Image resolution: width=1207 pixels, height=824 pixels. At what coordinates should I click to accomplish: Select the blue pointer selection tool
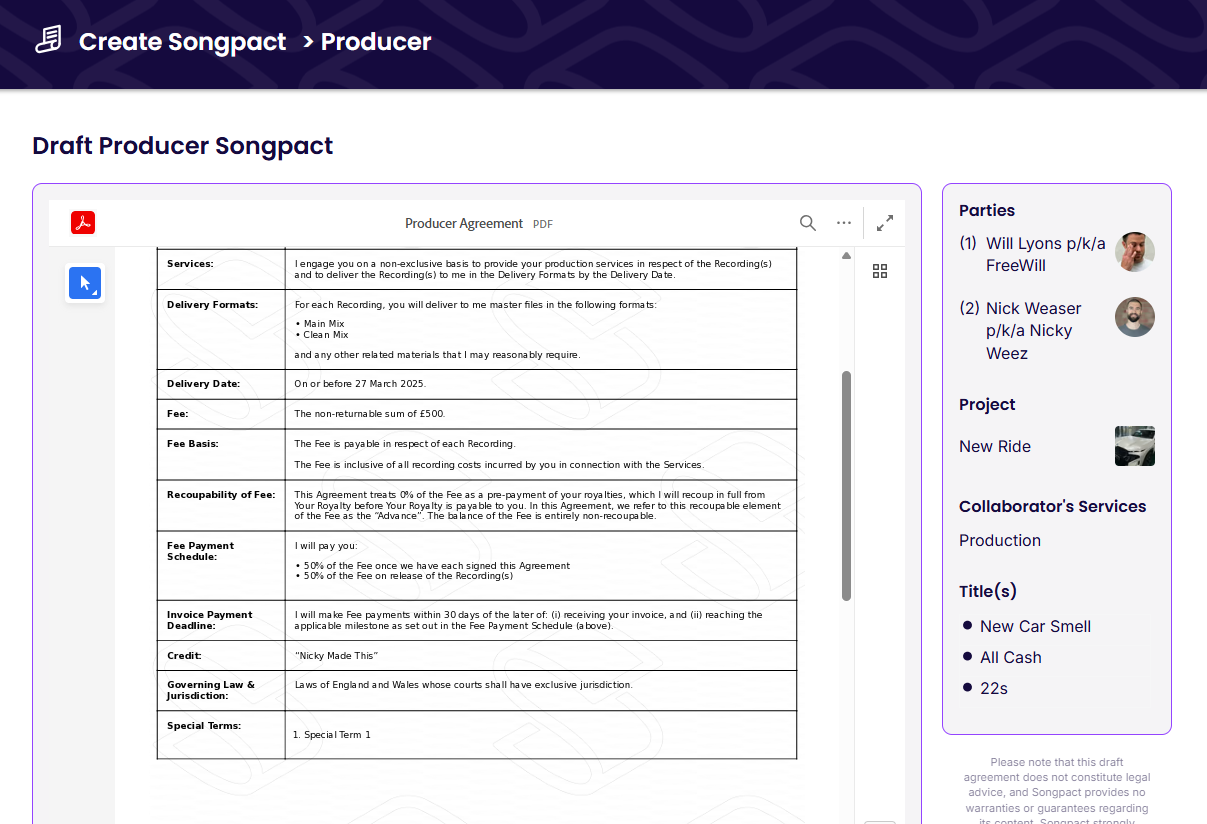pos(85,284)
